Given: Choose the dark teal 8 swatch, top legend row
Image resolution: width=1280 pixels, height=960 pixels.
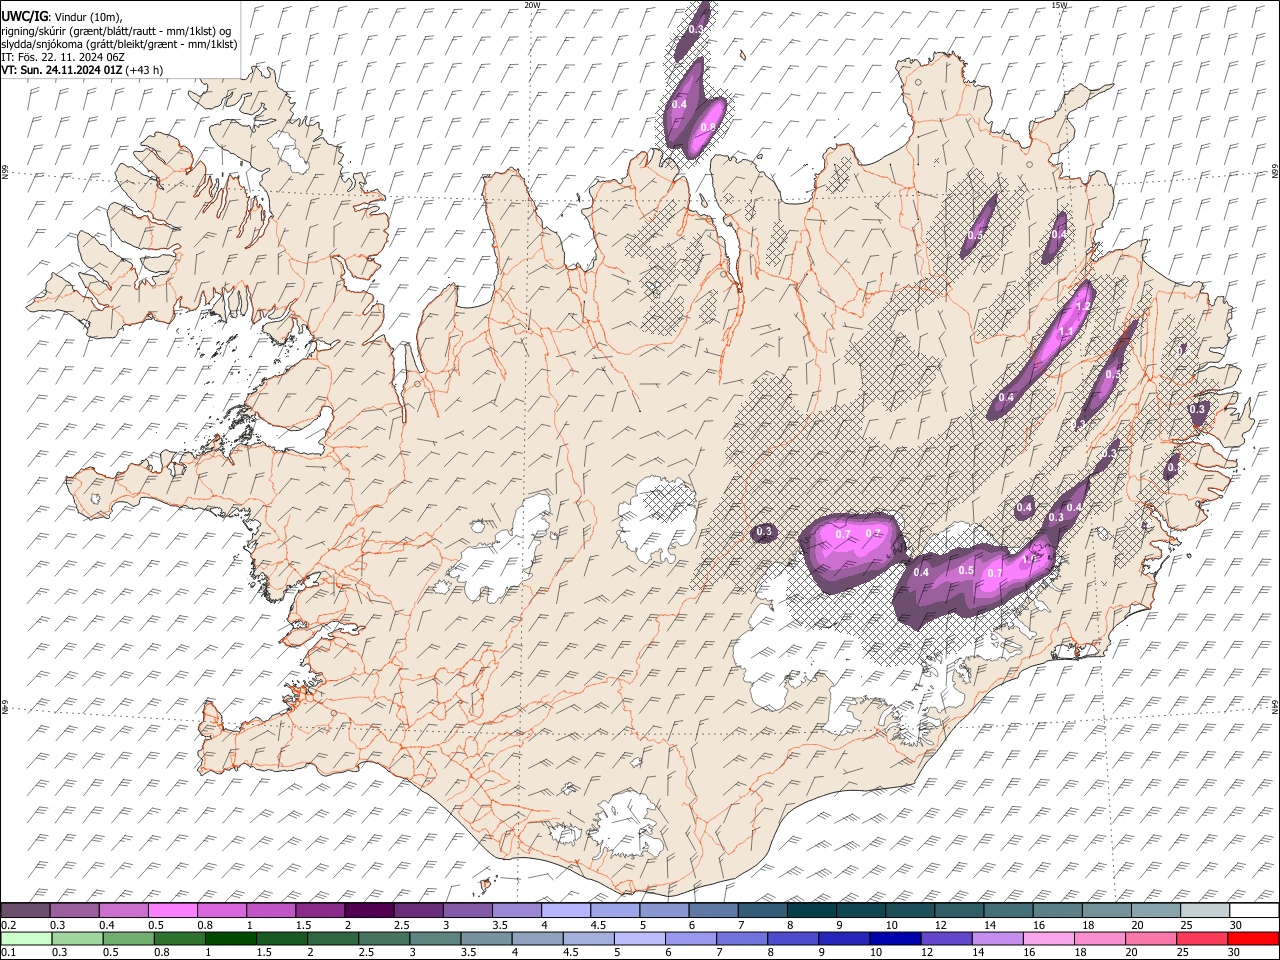Looking at the screenshot, I should [812, 911].
